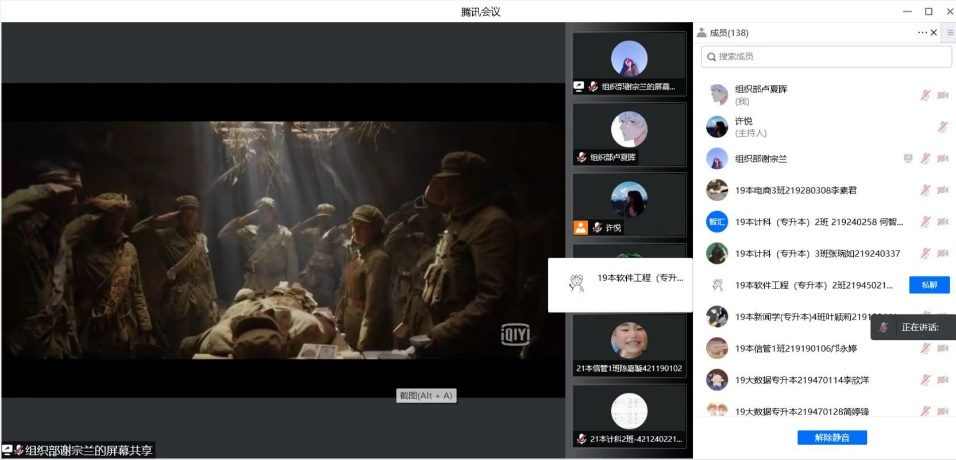956x460 pixels.
Task: Click the search members input field
Action: (826, 56)
